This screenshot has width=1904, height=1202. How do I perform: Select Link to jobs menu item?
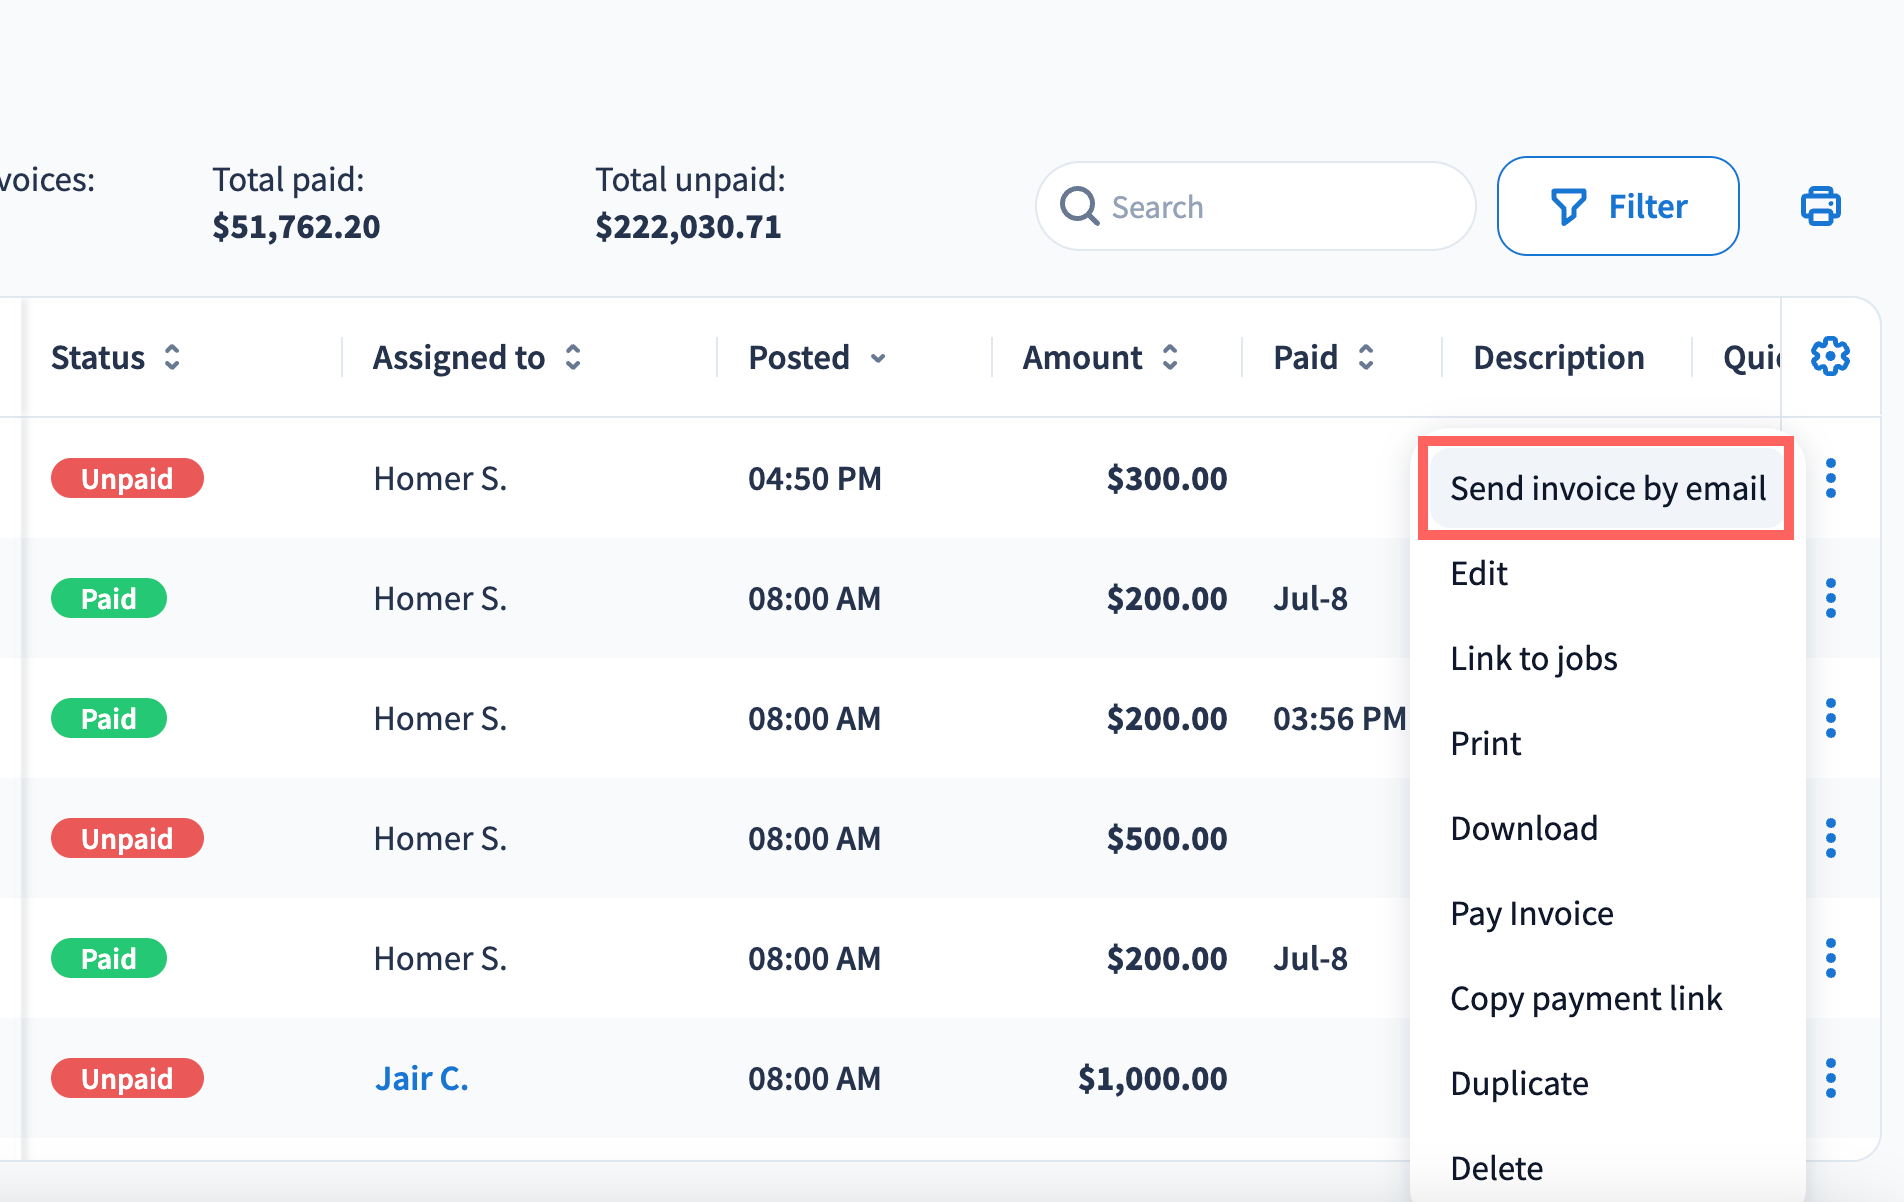click(1533, 659)
